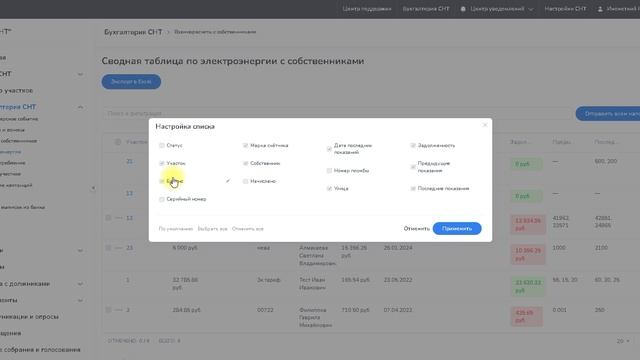Click the pencil edit icon in dialog
This screenshot has width=640, height=360.
(228, 181)
